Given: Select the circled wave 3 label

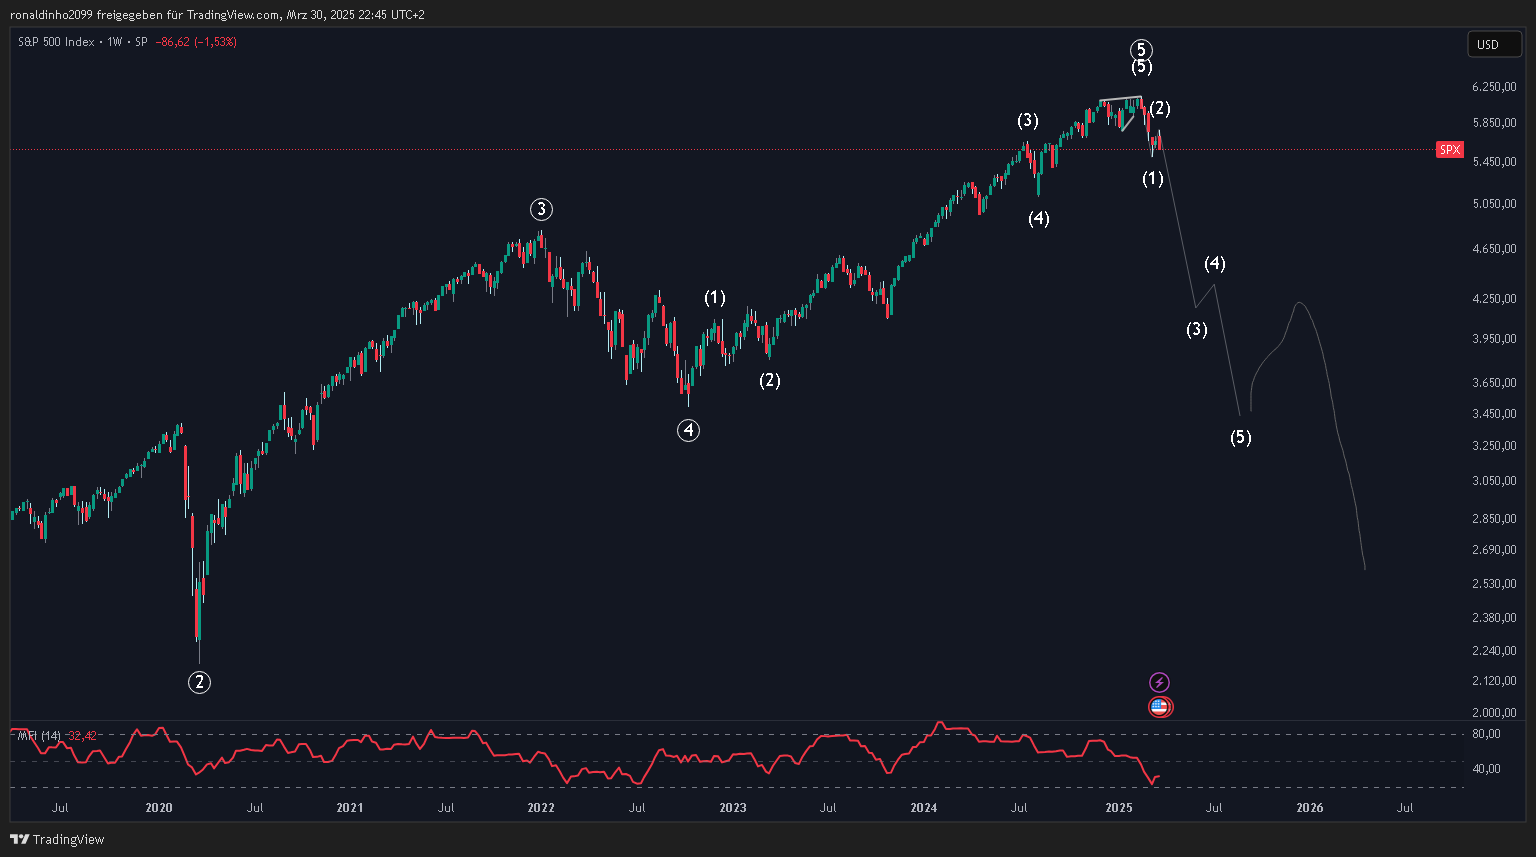Looking at the screenshot, I should (x=541, y=209).
